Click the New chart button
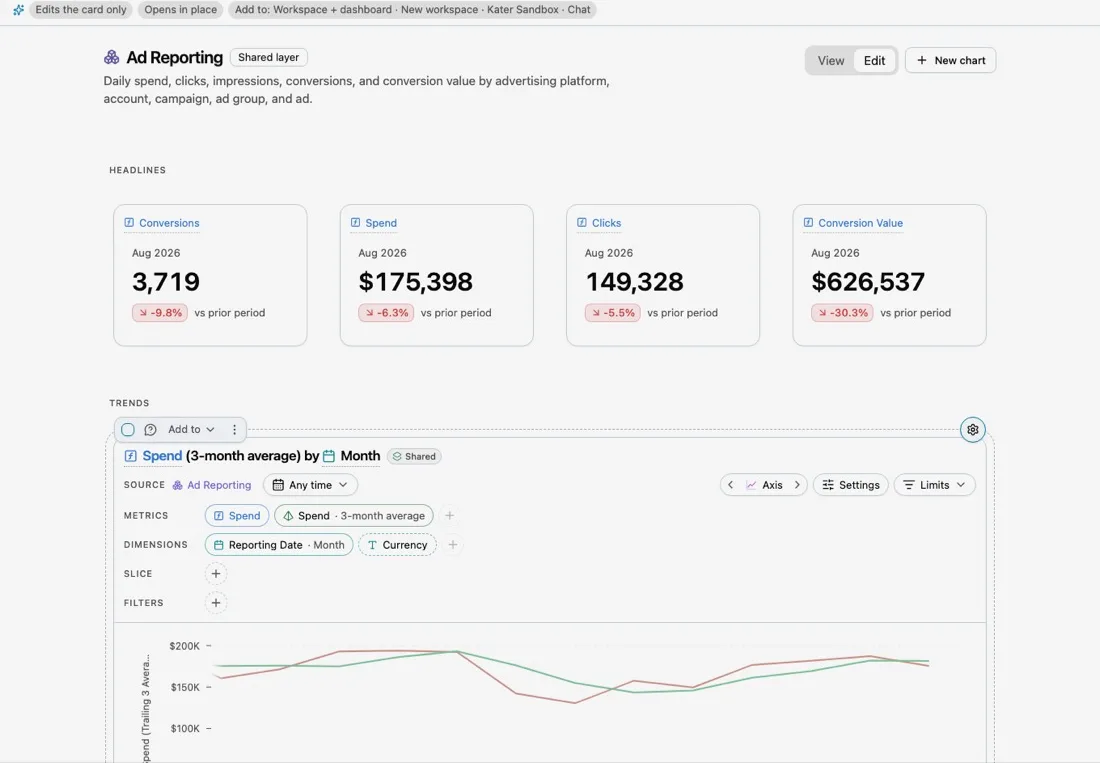1100x763 pixels. click(x=951, y=60)
